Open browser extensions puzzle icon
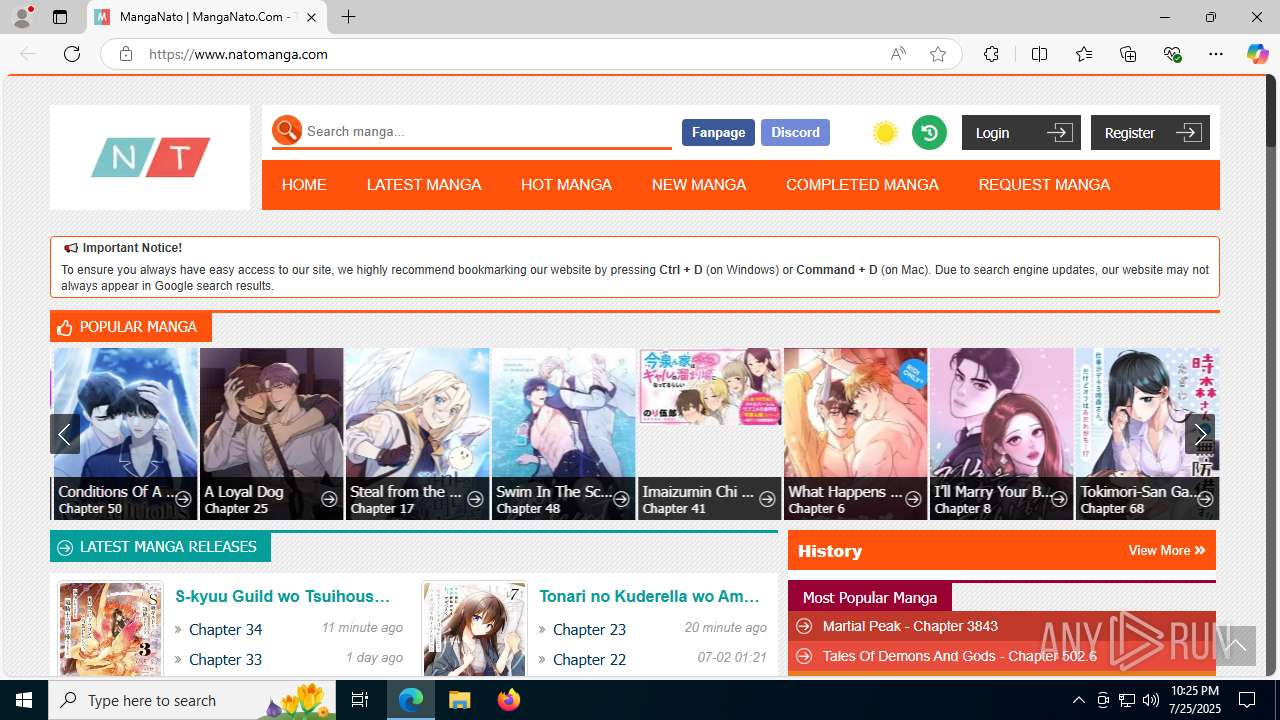 [991, 54]
